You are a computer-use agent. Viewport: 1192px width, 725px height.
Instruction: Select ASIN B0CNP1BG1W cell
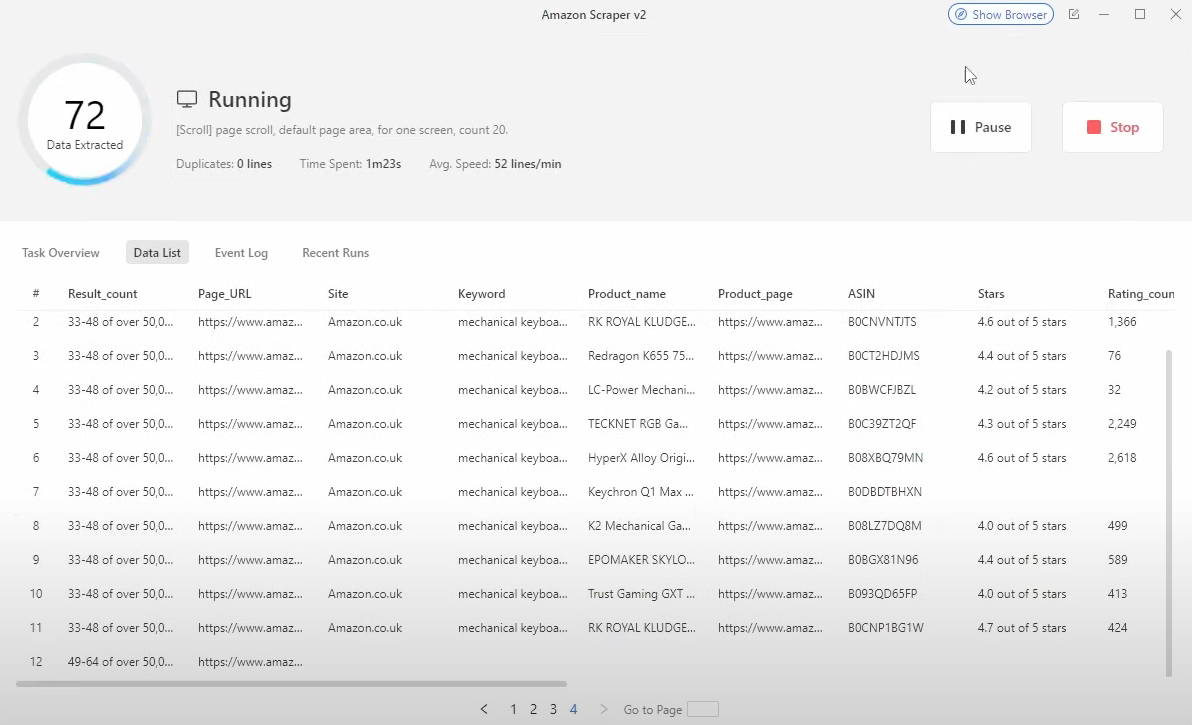[886, 628]
